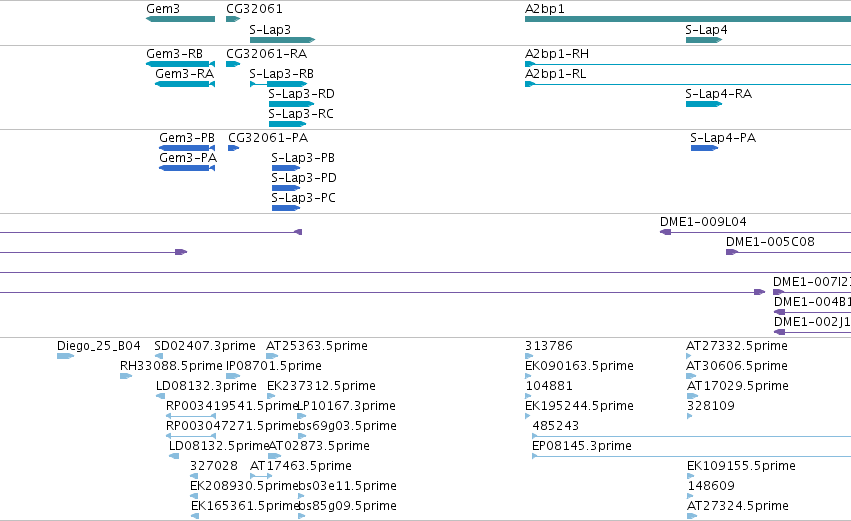
Task: Select the S-Lap4 gene label
Action: click(x=706, y=29)
